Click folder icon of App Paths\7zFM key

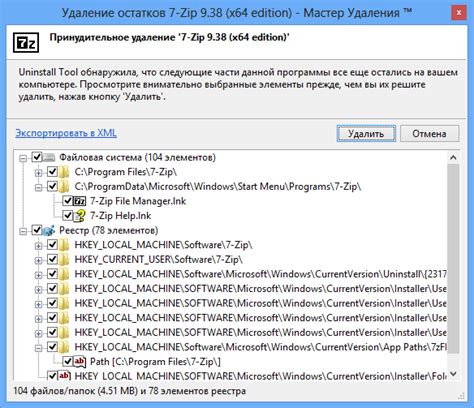pyautogui.click(x=64, y=347)
